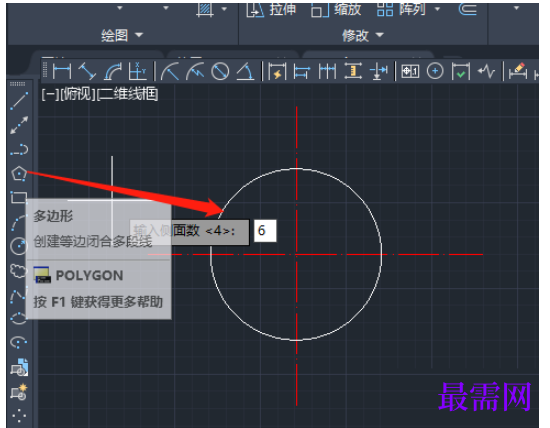This screenshot has height=428, width=550.
Task: Expand the 绘图 panel dropdown
Action: pyautogui.click(x=122, y=35)
